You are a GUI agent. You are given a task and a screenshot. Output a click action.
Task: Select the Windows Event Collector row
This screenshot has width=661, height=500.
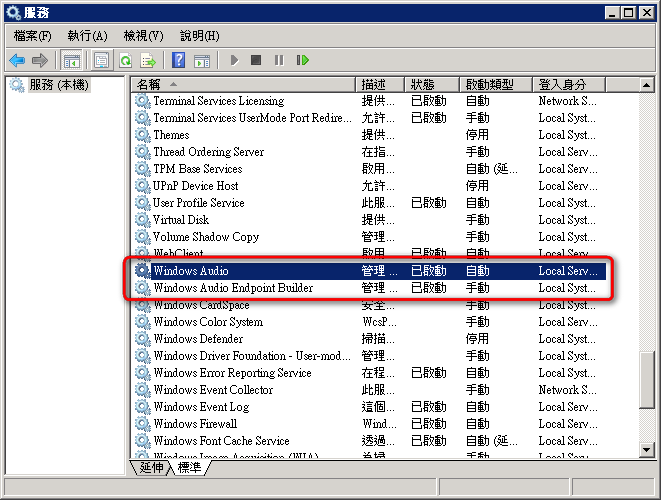tap(370, 390)
